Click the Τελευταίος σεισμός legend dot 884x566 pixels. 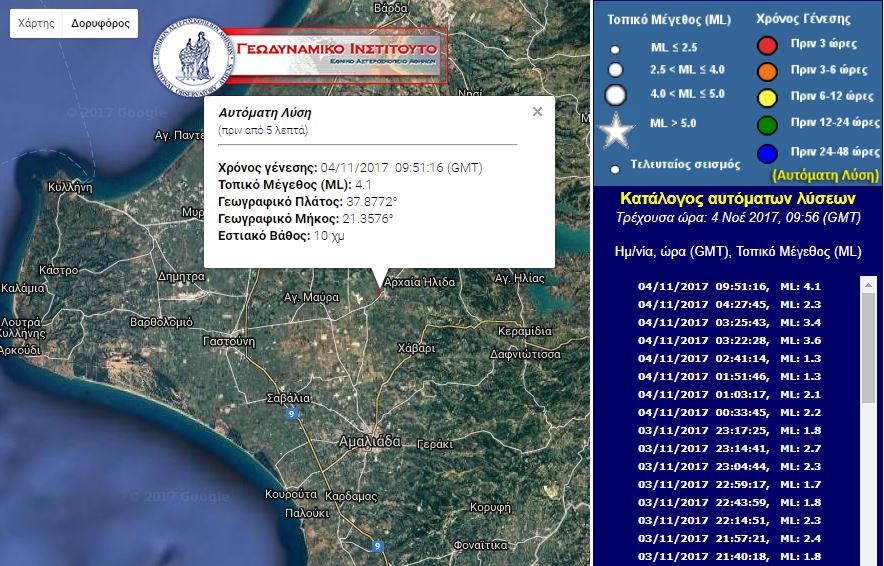pyautogui.click(x=614, y=168)
